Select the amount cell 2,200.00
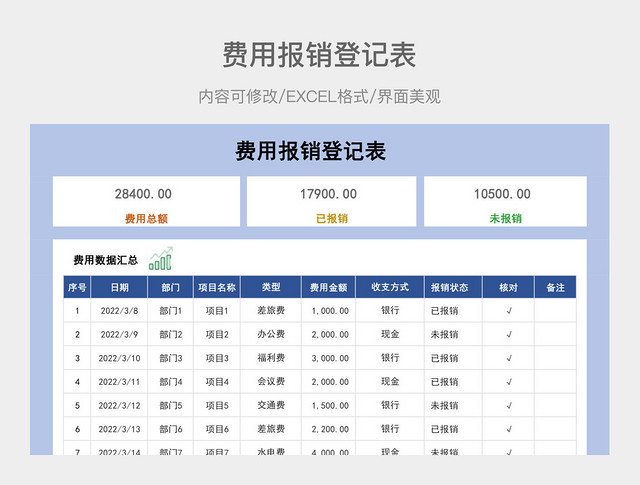The height and width of the screenshot is (485, 640). [330, 429]
